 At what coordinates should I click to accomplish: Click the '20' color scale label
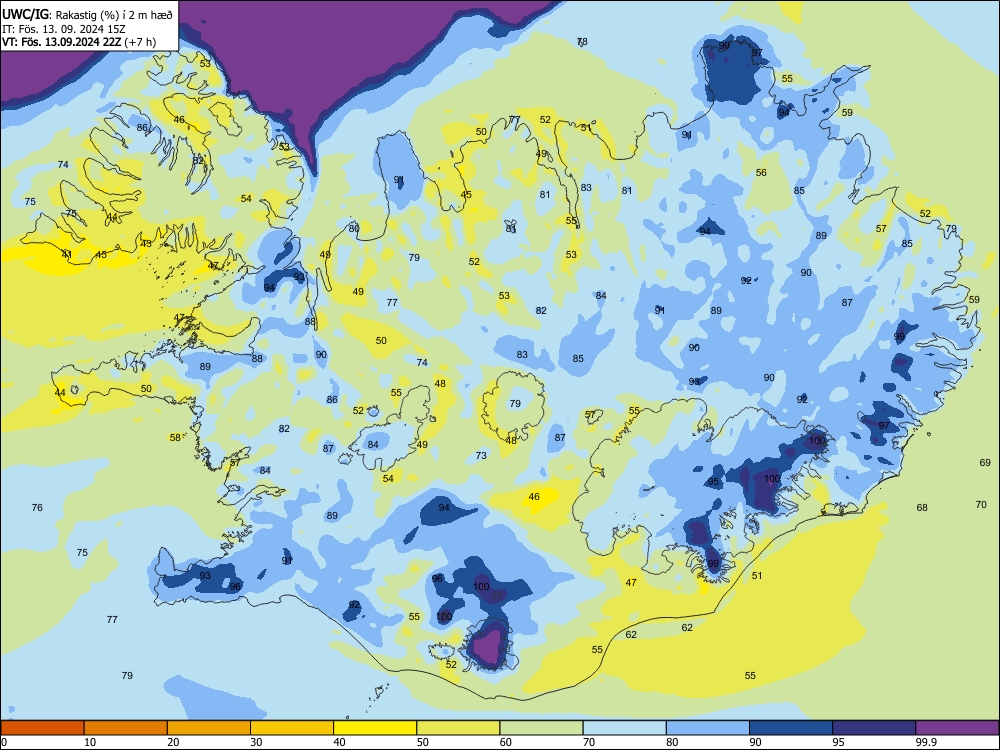click(x=173, y=742)
